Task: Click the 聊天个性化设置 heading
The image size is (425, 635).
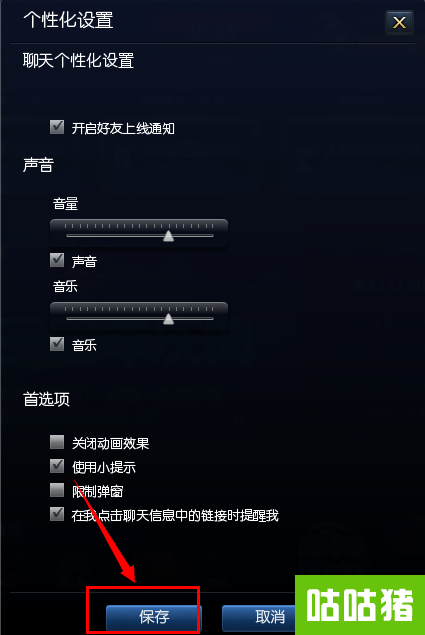Action: click(x=78, y=61)
